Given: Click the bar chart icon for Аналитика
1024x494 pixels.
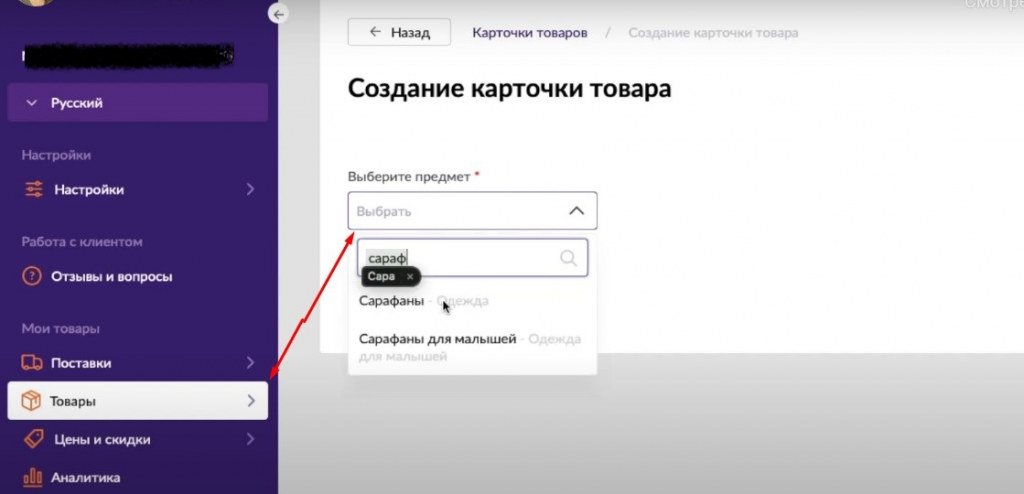Looking at the screenshot, I should click(33, 477).
